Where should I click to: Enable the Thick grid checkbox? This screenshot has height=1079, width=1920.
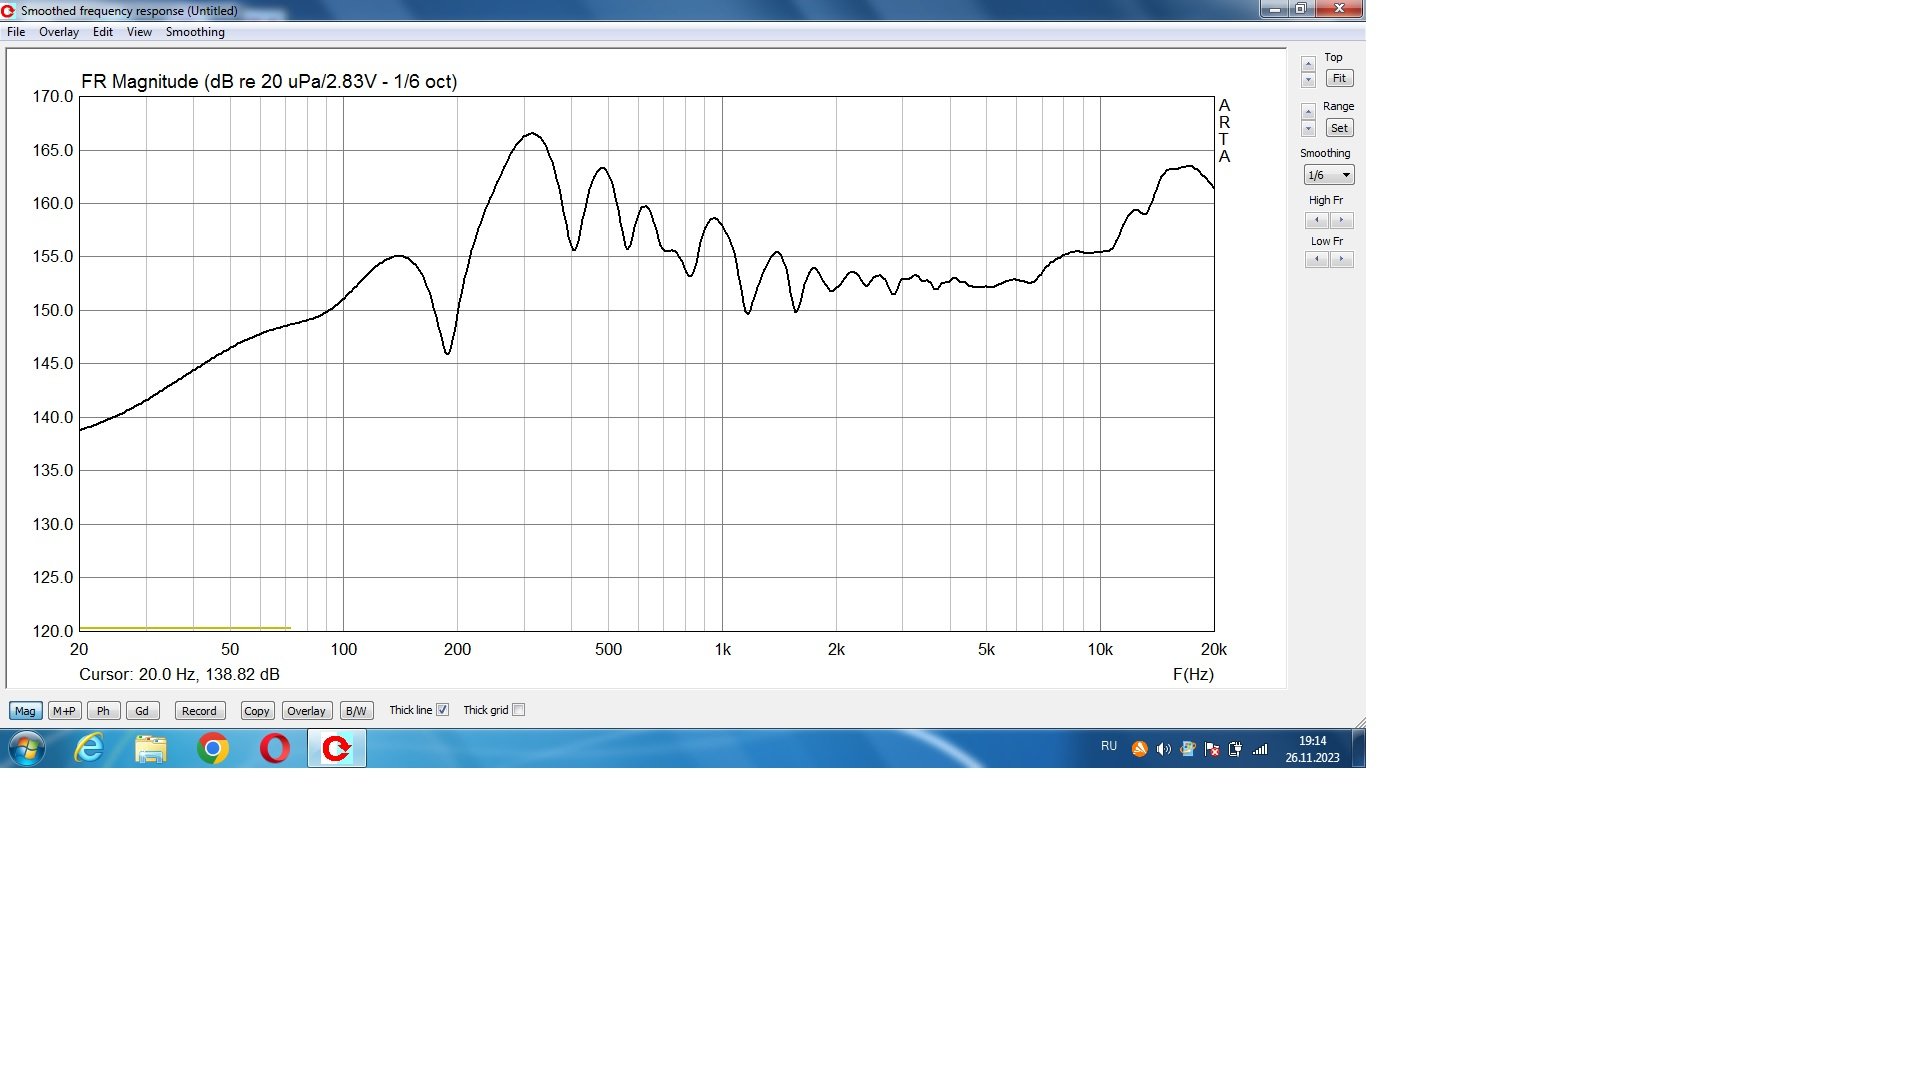pos(518,710)
